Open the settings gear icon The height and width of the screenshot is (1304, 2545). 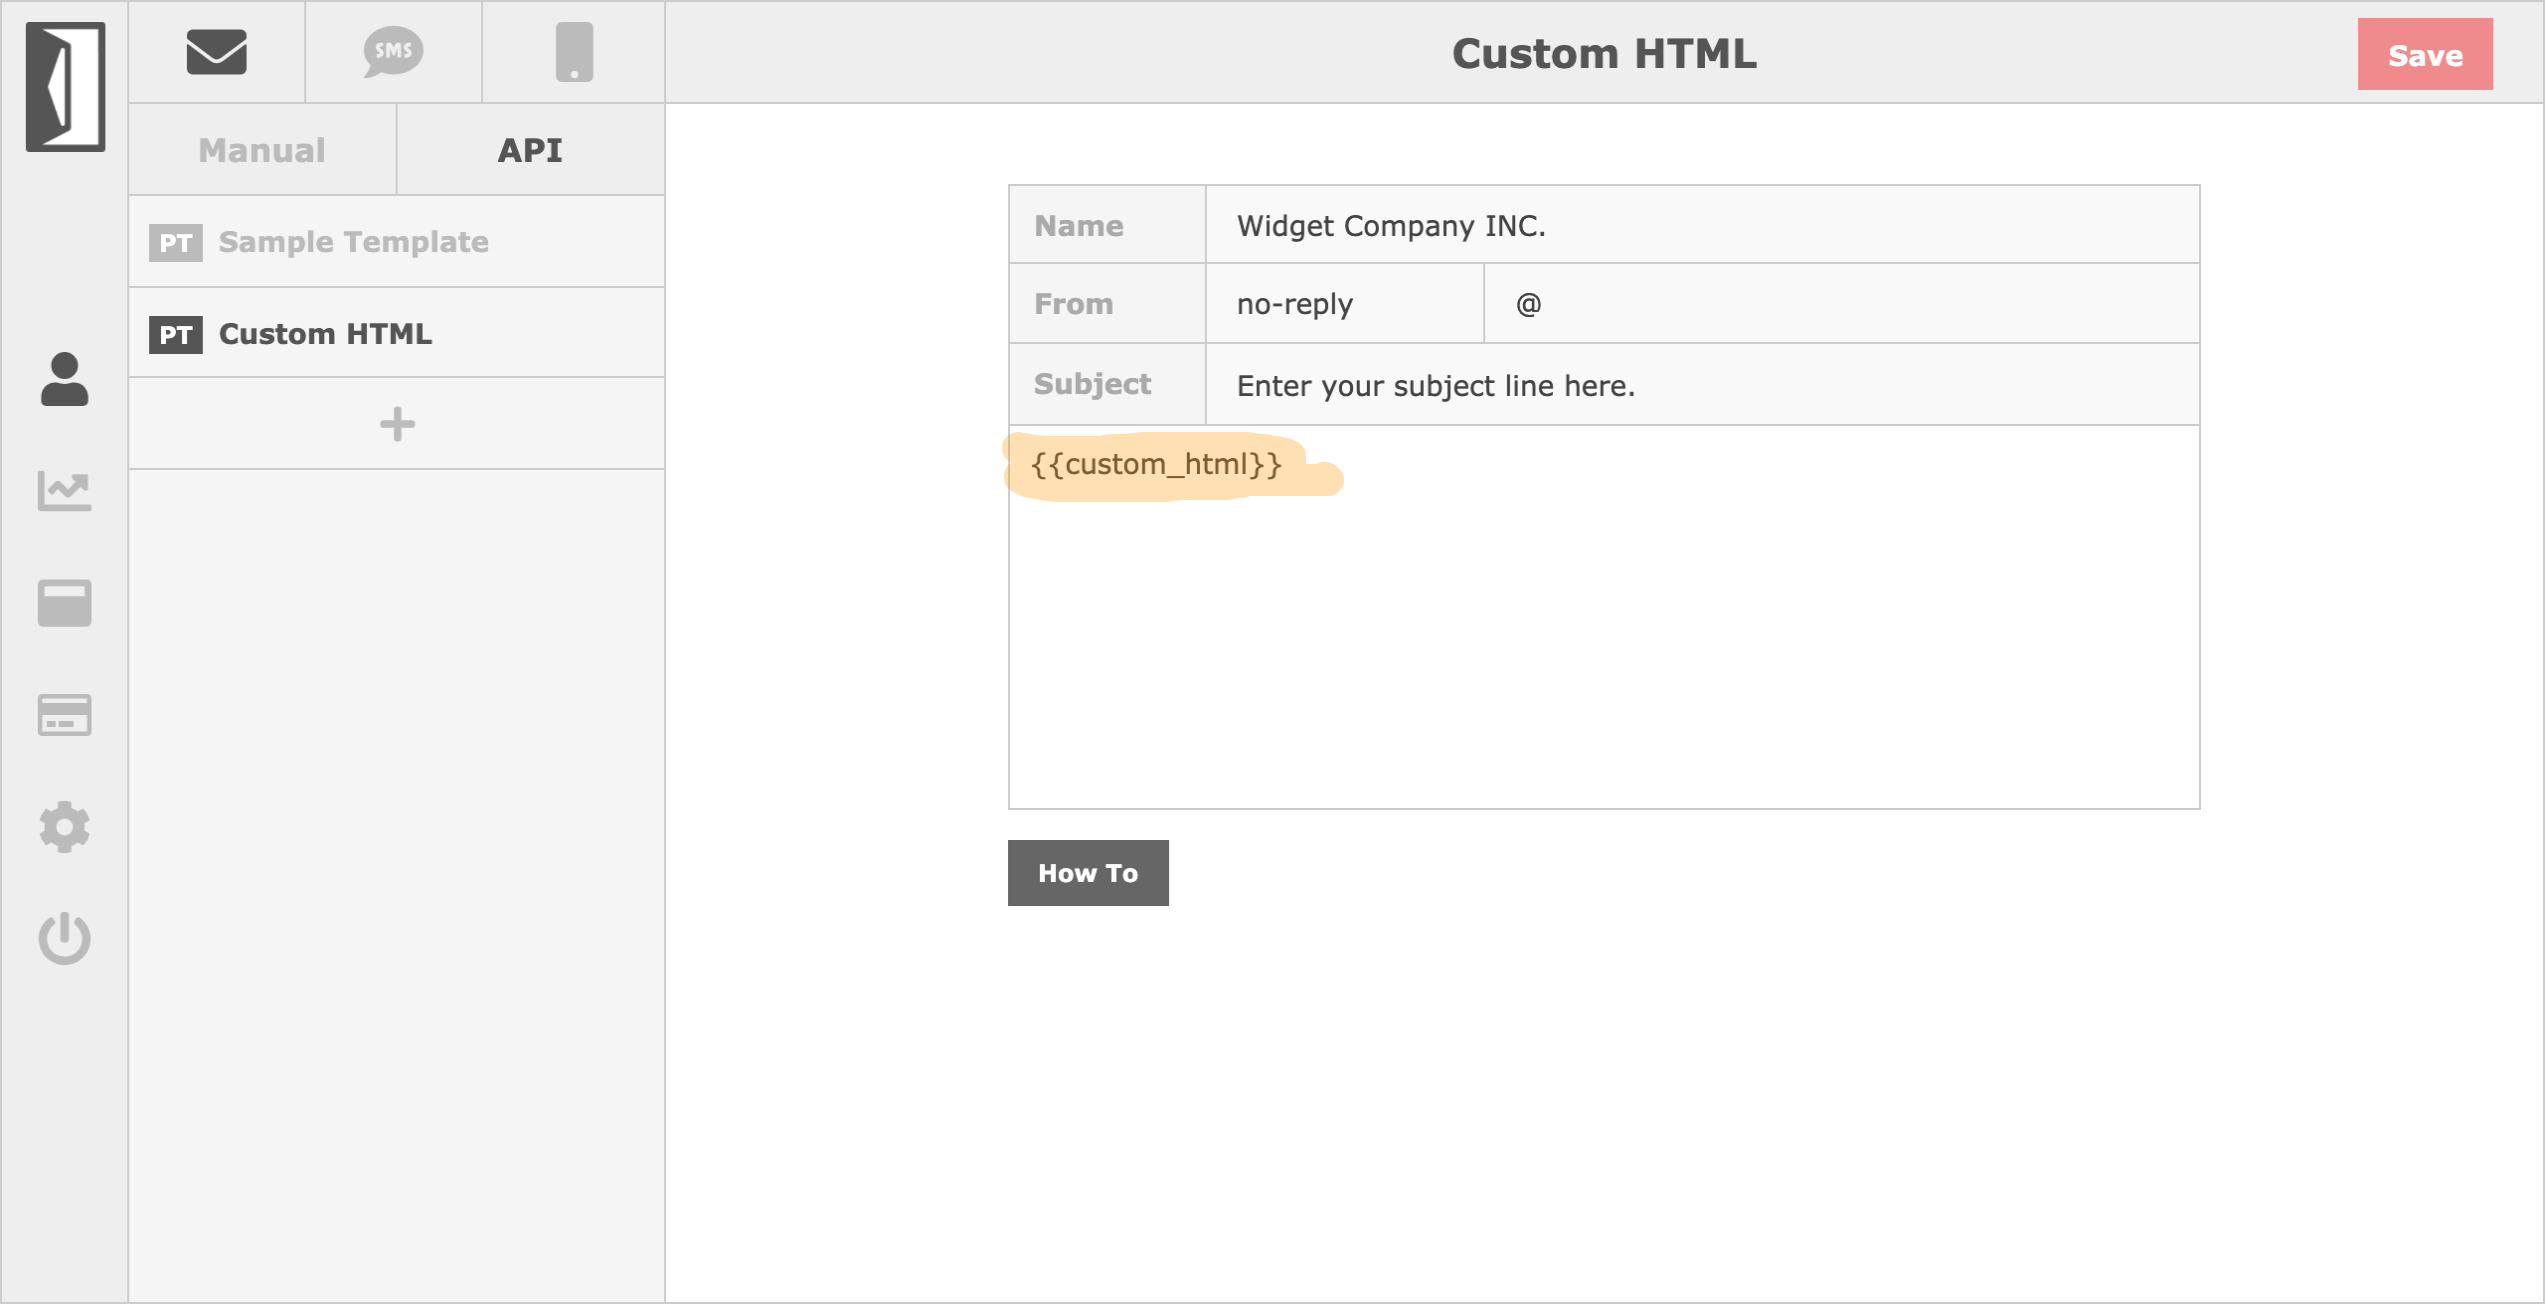pyautogui.click(x=65, y=827)
